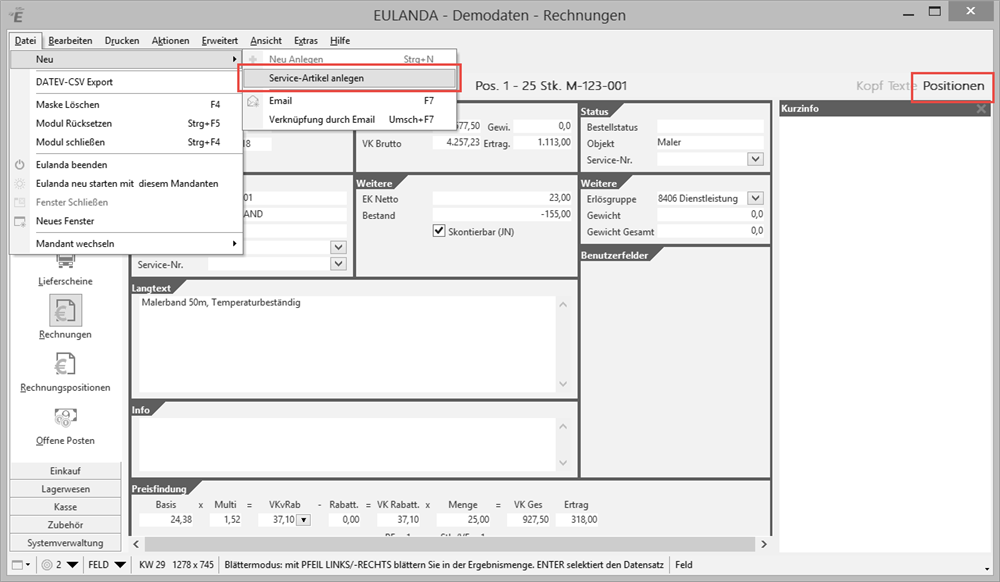Image resolution: width=1000 pixels, height=582 pixels.
Task: Click the Bestellstatus field
Action: pyautogui.click(x=710, y=127)
